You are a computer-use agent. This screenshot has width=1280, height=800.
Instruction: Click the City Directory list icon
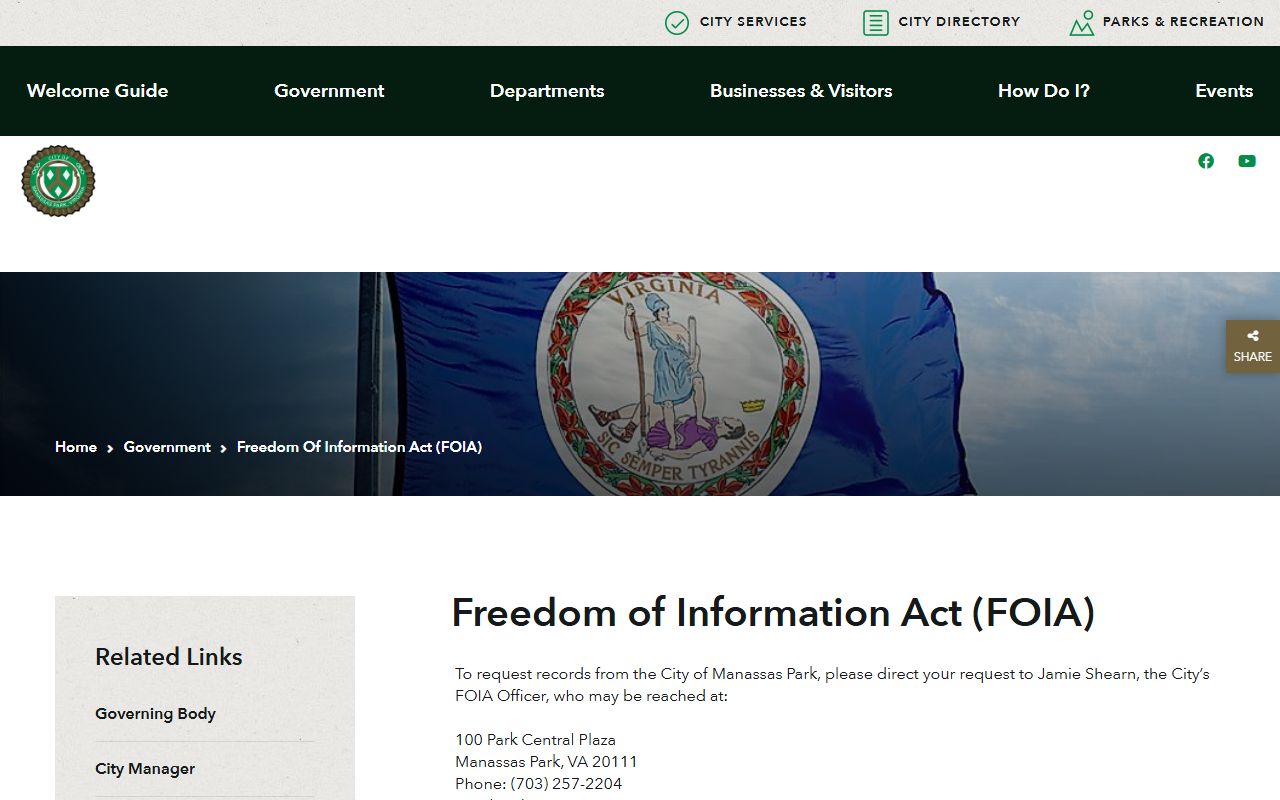[x=876, y=23]
